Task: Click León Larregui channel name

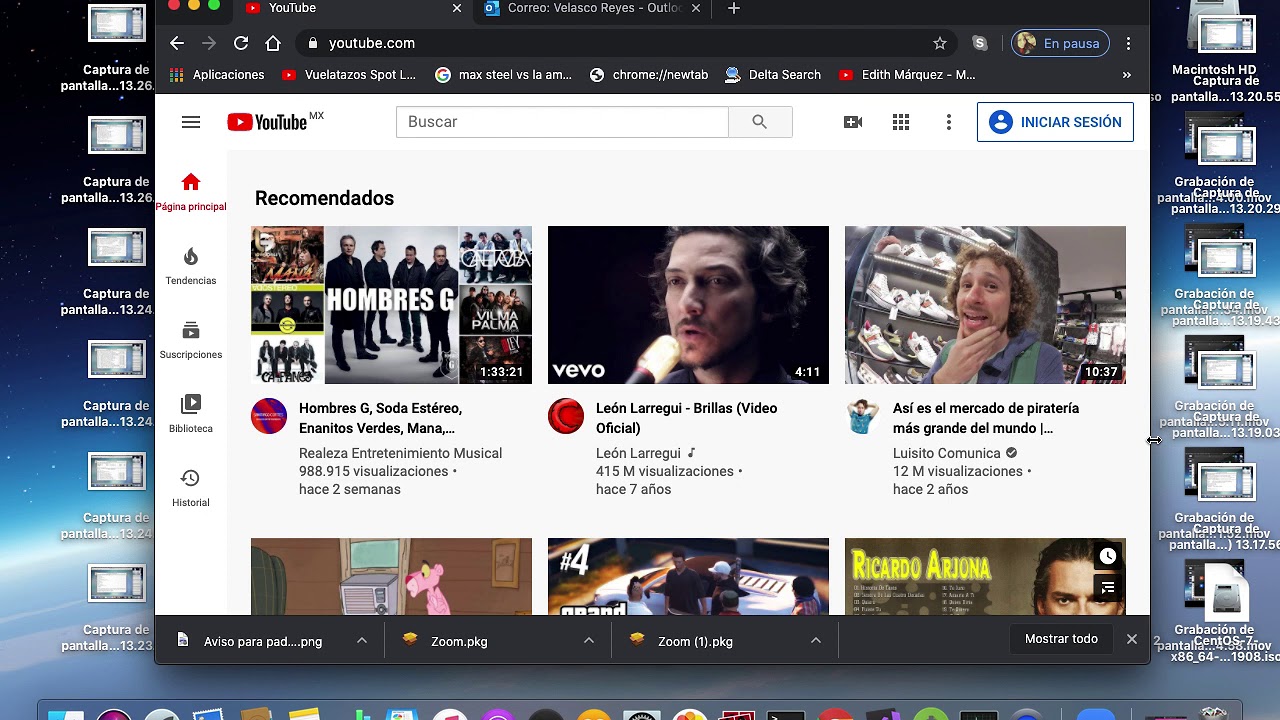Action: 638,453
